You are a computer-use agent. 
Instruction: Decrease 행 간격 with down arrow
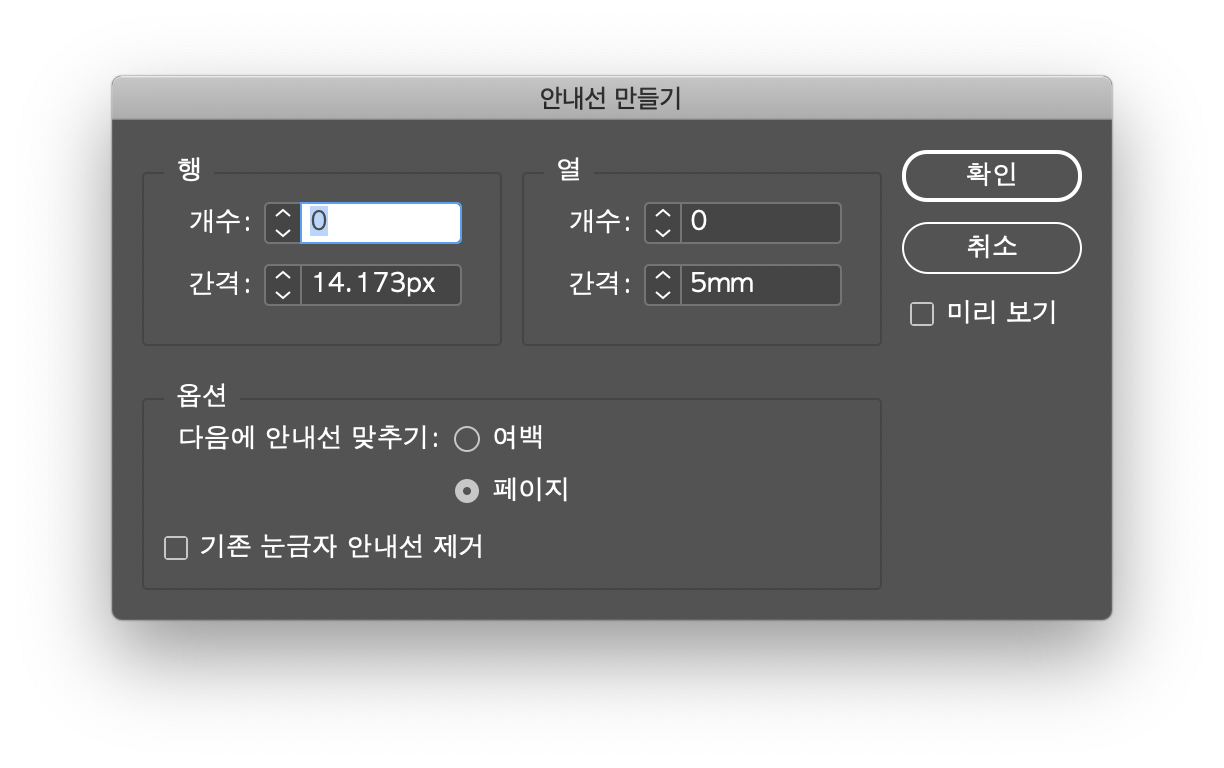coord(283,294)
